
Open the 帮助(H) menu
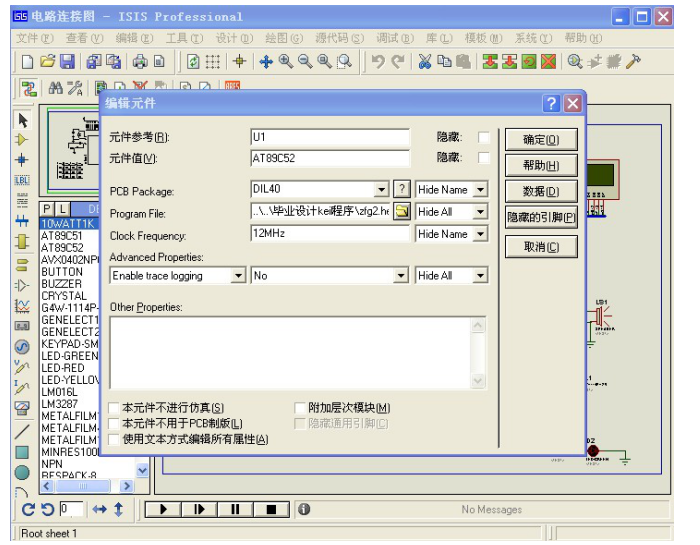click(583, 38)
